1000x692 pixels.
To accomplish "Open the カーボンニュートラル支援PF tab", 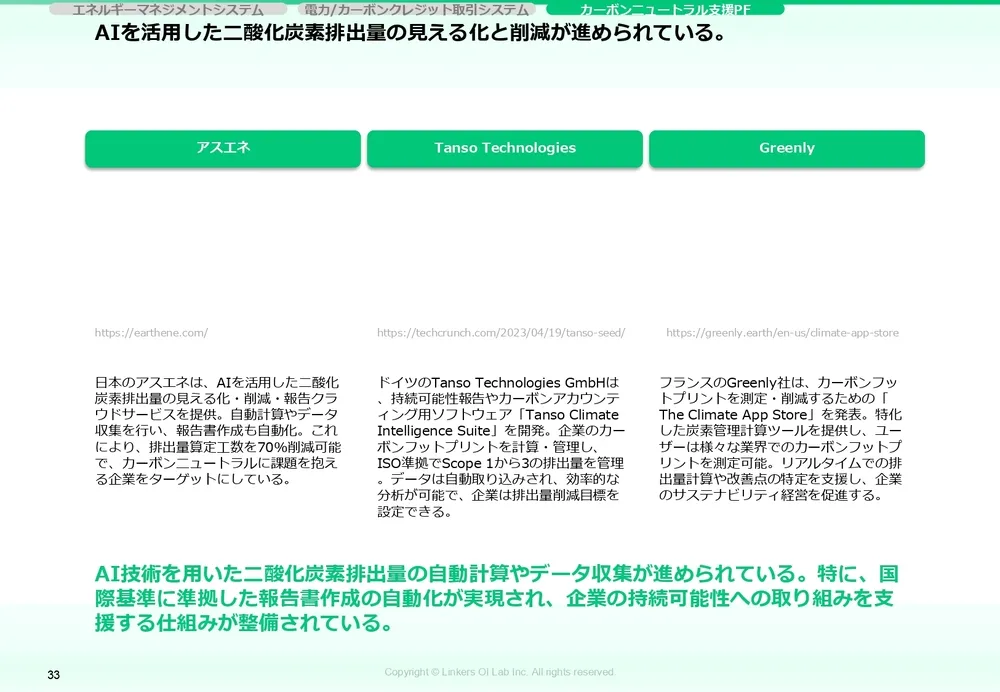I will 665,9.
